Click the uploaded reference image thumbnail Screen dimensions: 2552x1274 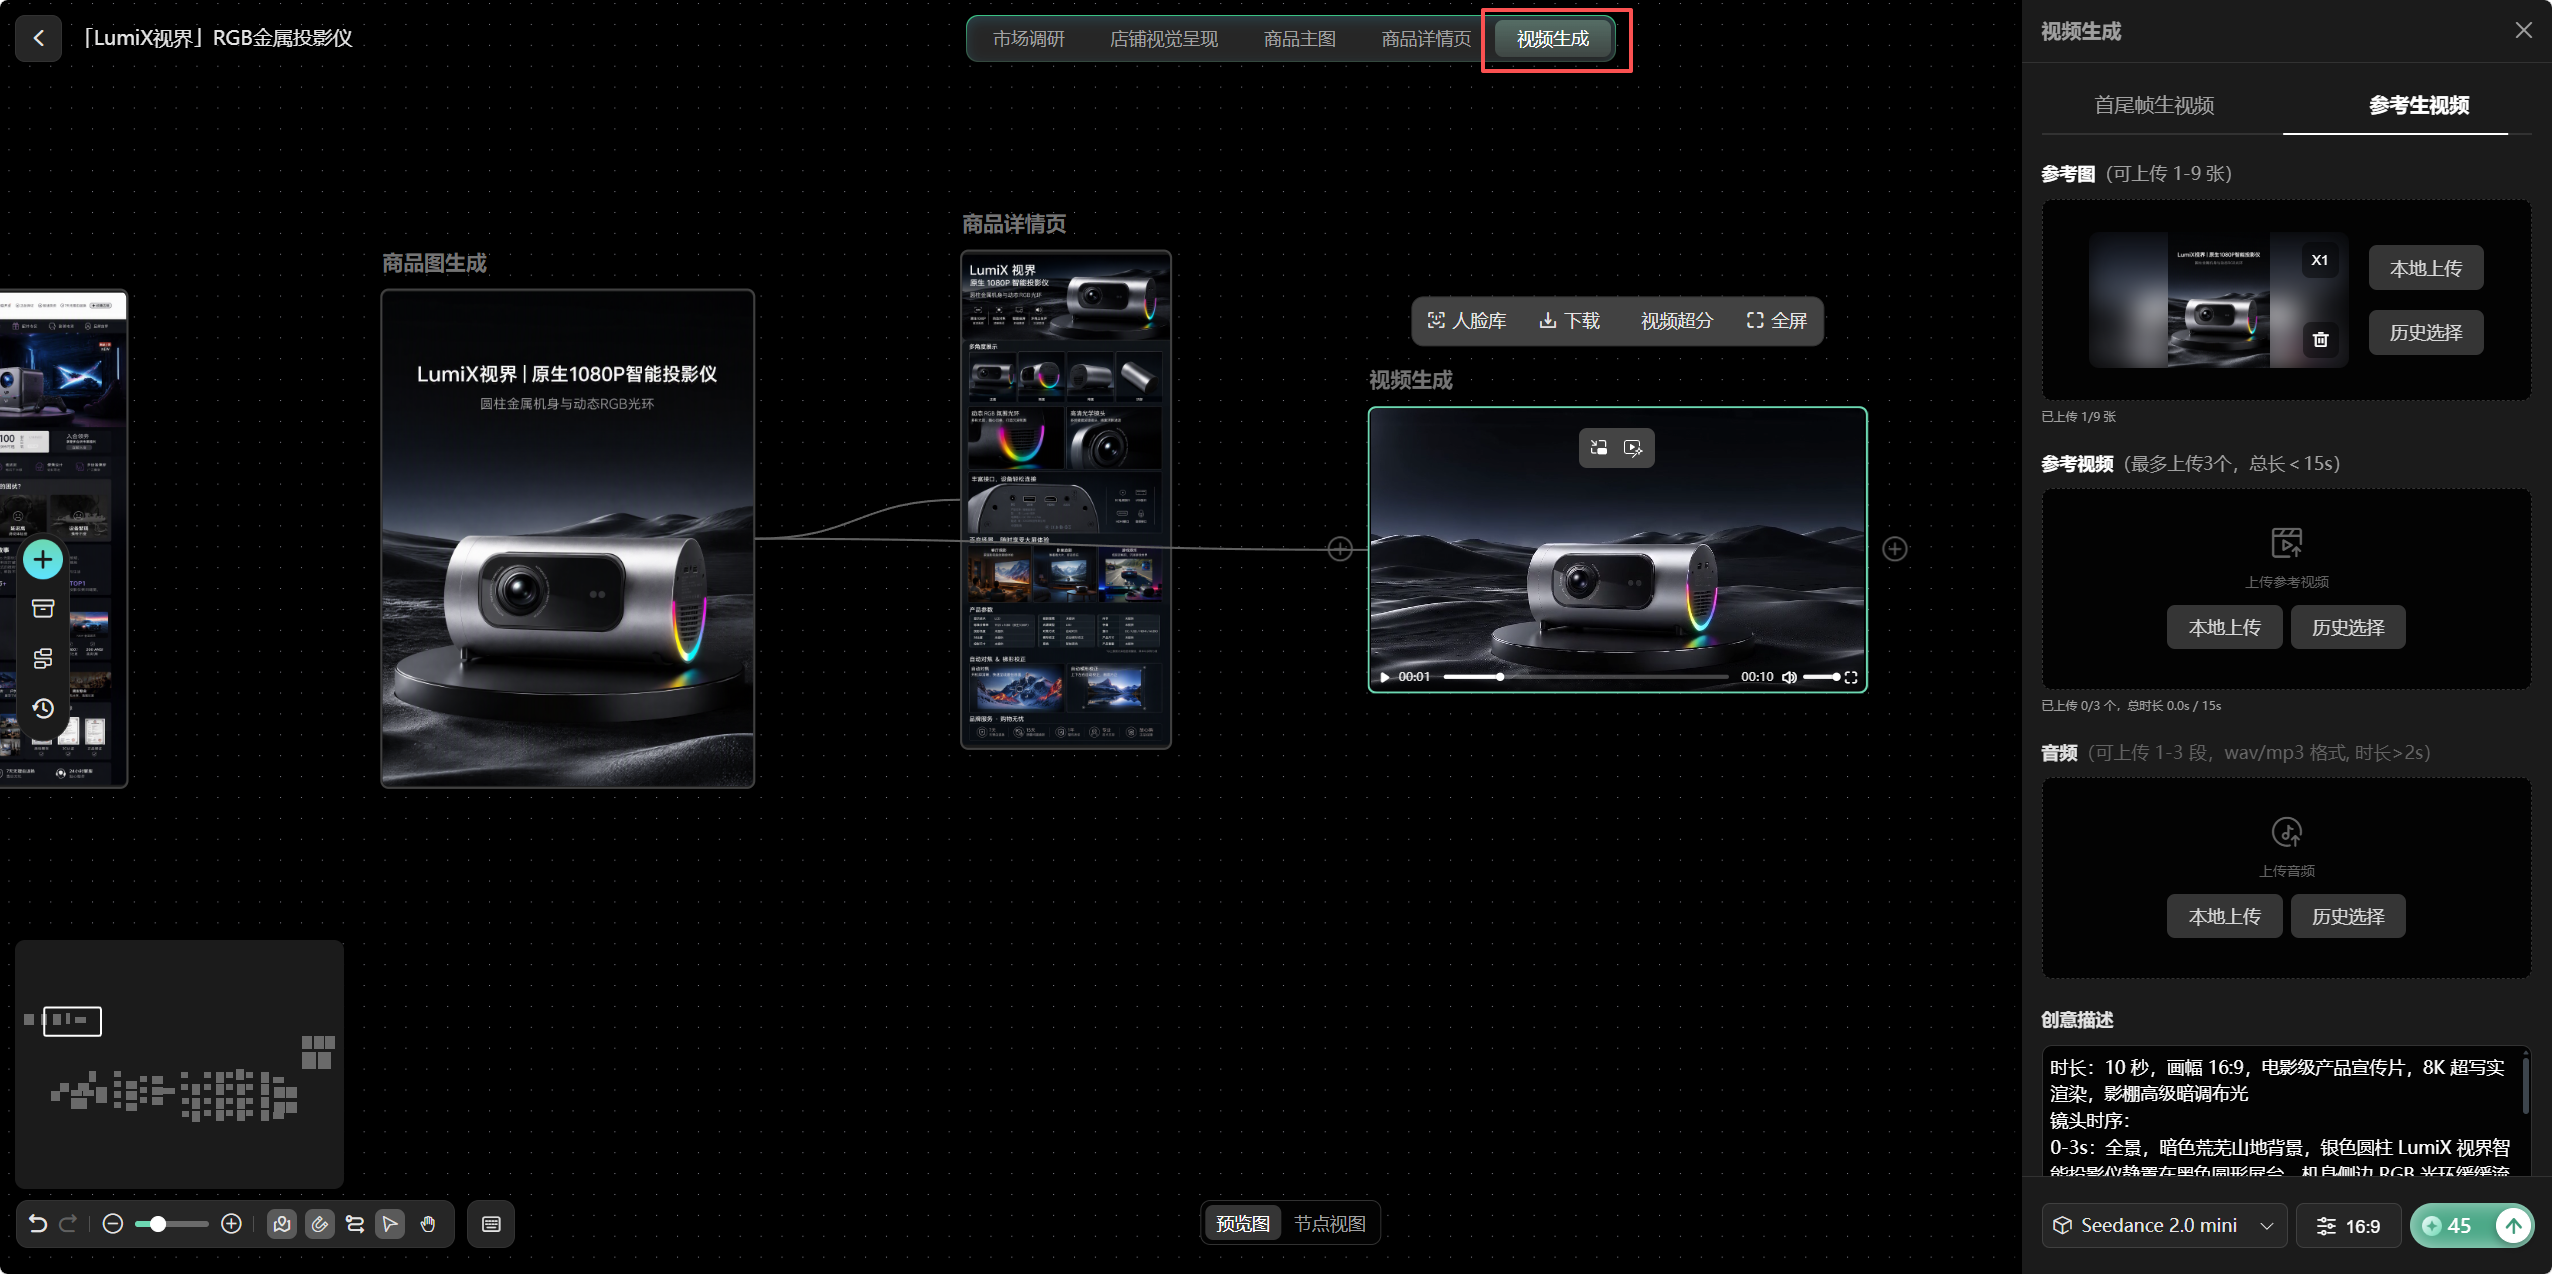click(2218, 300)
